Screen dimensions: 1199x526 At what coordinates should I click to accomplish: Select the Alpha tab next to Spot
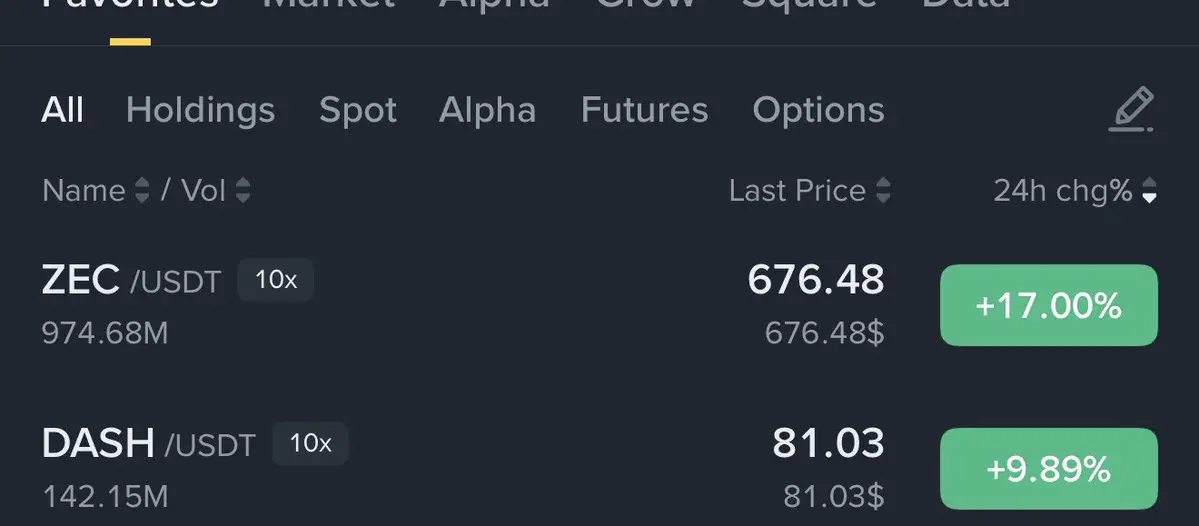coord(487,110)
